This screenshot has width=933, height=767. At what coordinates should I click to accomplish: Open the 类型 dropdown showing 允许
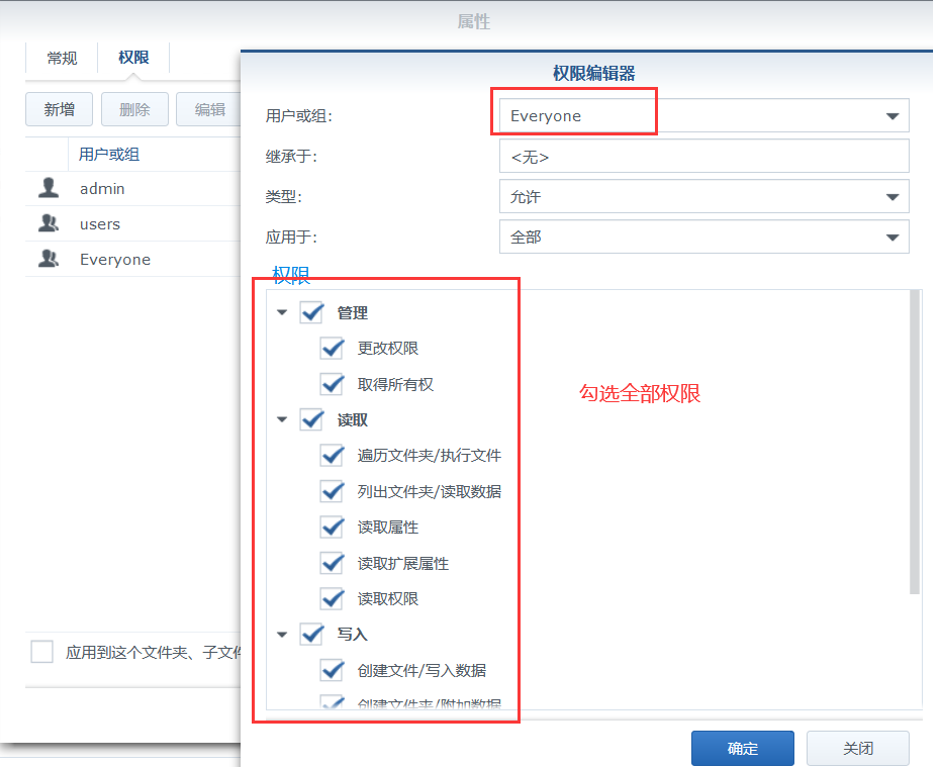click(891, 197)
